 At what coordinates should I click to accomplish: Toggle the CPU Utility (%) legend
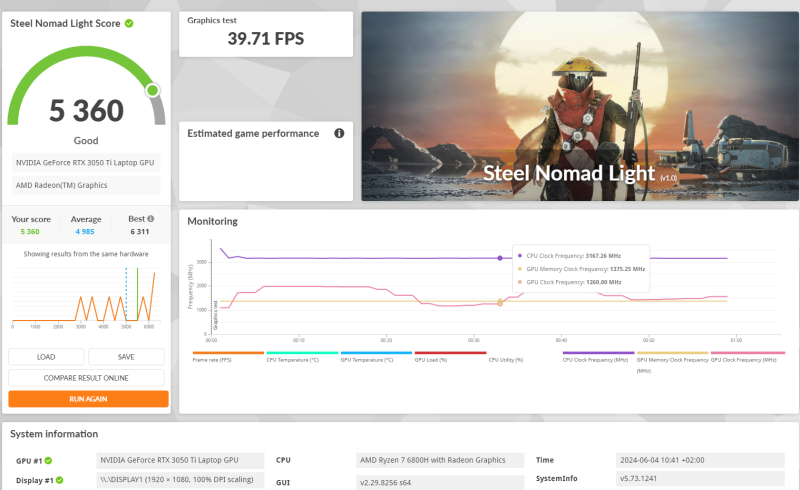click(x=506, y=360)
